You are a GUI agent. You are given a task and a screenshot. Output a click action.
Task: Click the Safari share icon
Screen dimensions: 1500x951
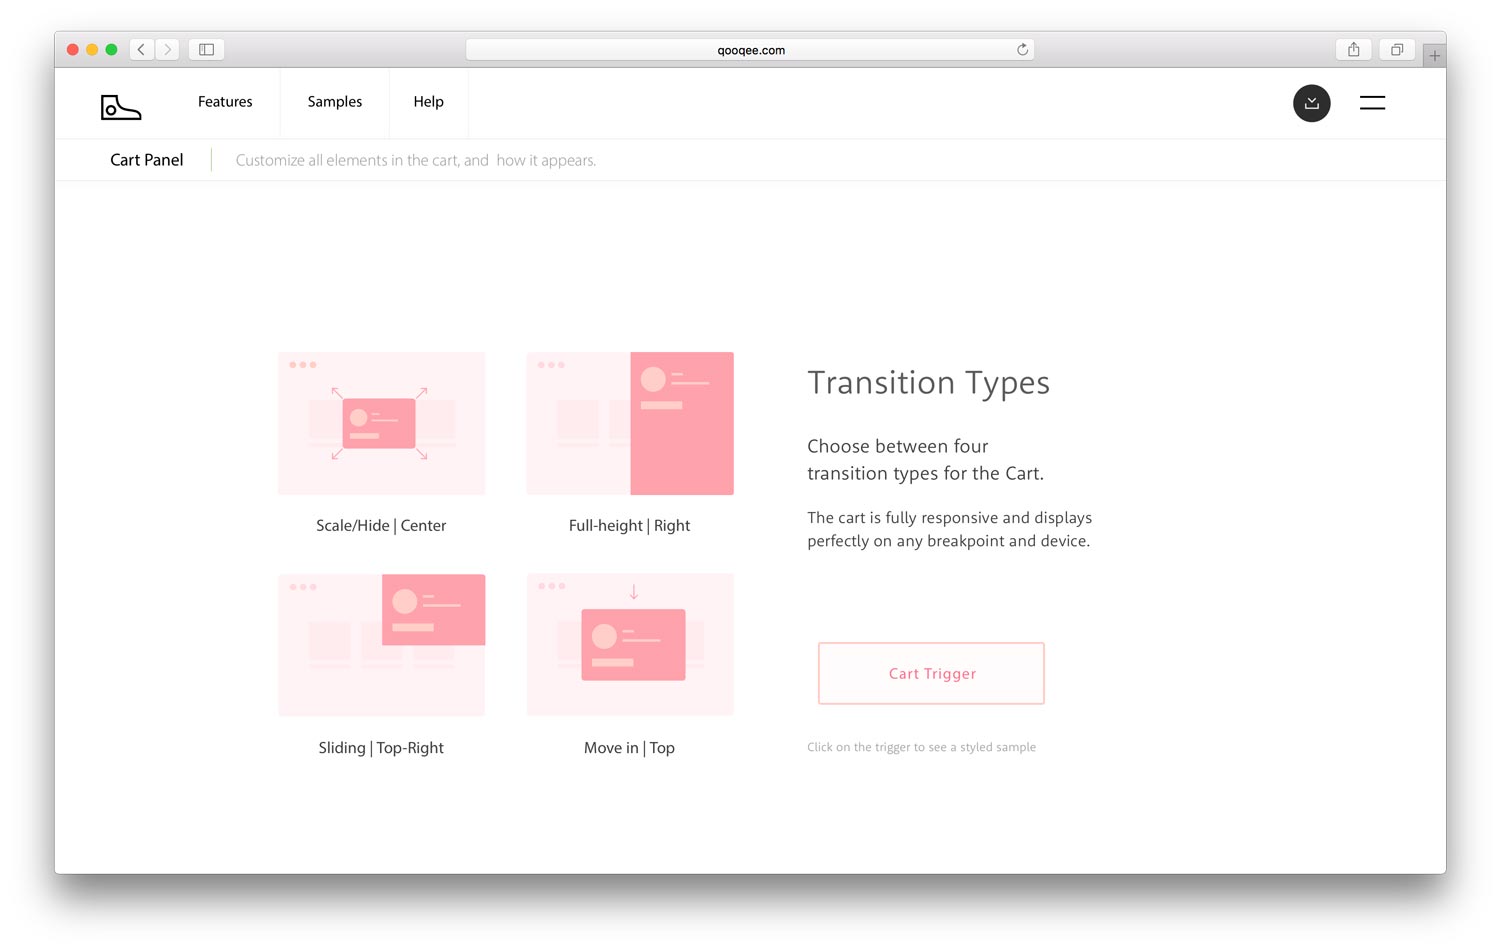coord(1353,49)
